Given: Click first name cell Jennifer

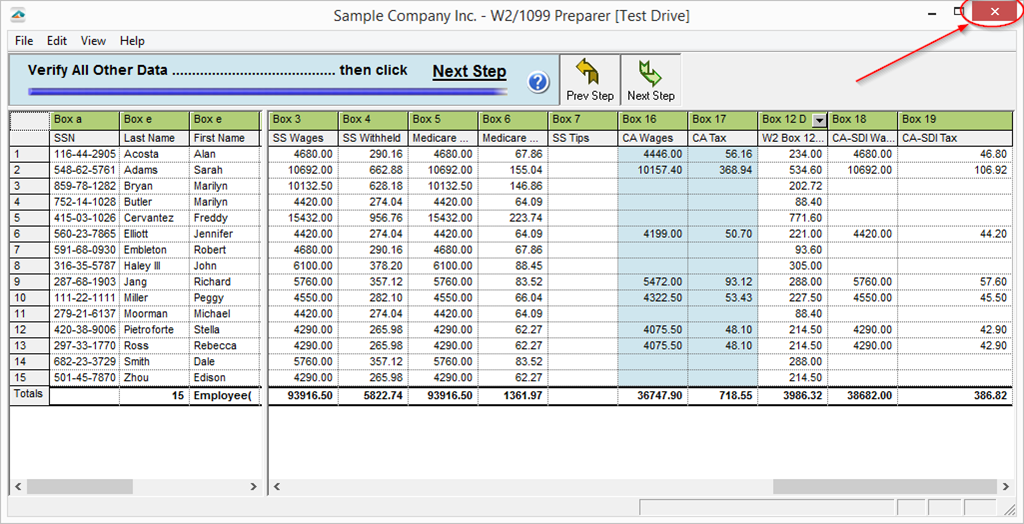Looking at the screenshot, I should (x=225, y=234).
